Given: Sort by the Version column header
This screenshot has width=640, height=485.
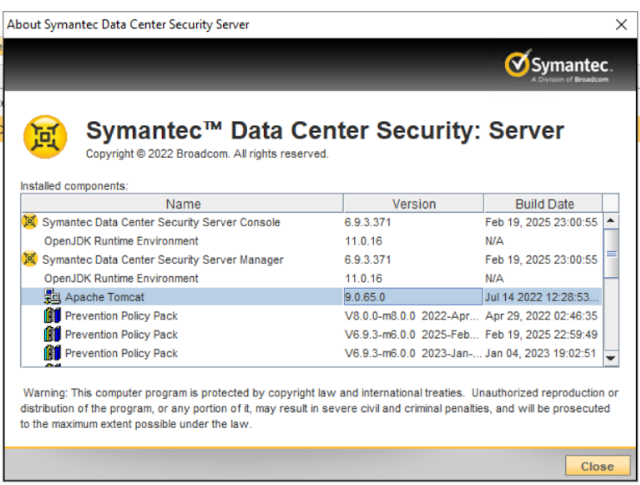Looking at the screenshot, I should coord(413,203).
